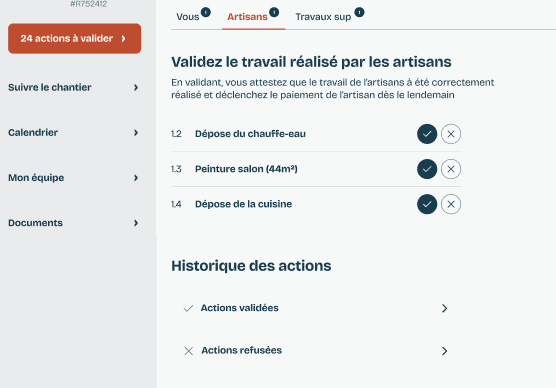
Task: Refuse the Dépose du chauffe-eau task
Action: pyautogui.click(x=451, y=134)
